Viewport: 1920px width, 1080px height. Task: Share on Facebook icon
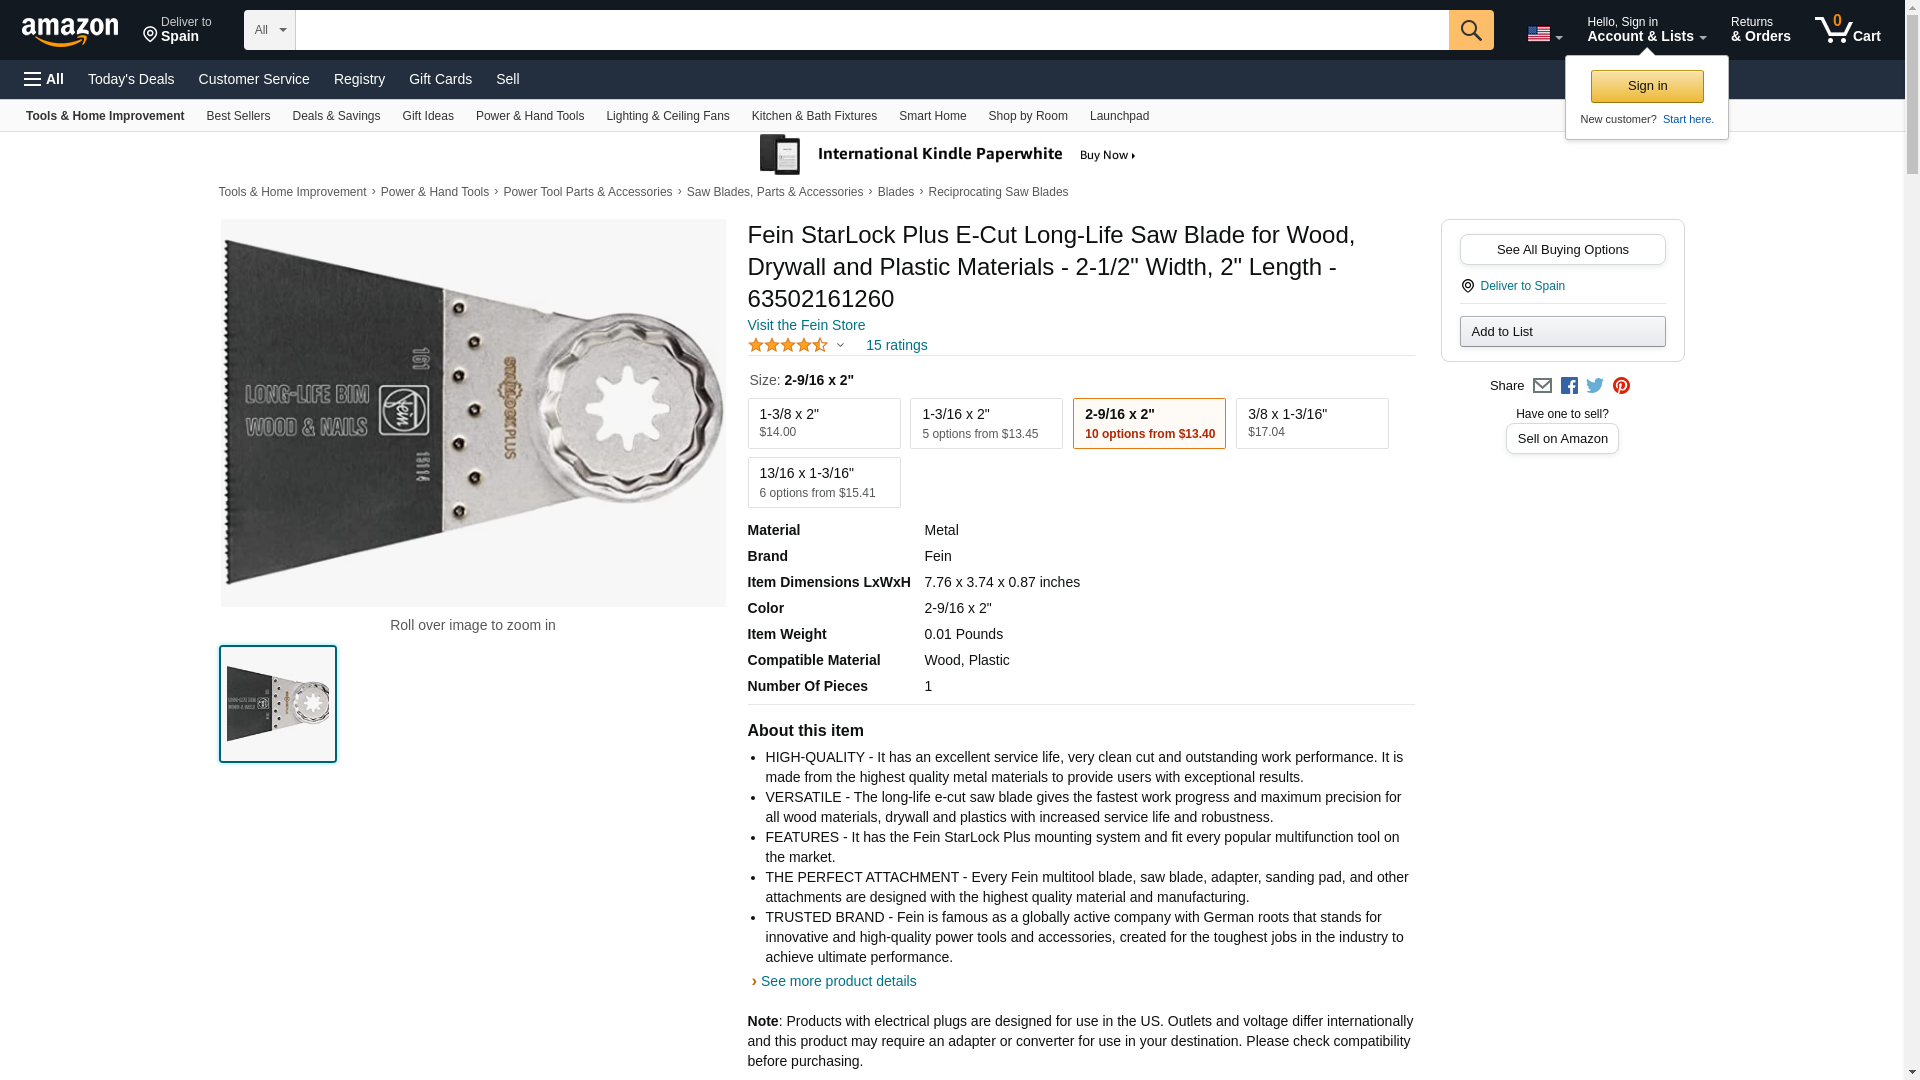coord(1569,386)
